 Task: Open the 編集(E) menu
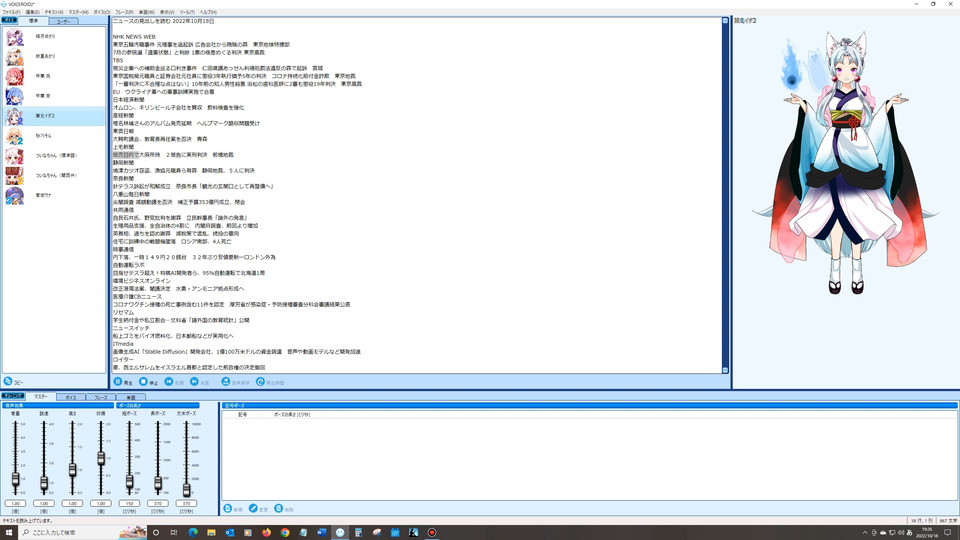[32, 12]
